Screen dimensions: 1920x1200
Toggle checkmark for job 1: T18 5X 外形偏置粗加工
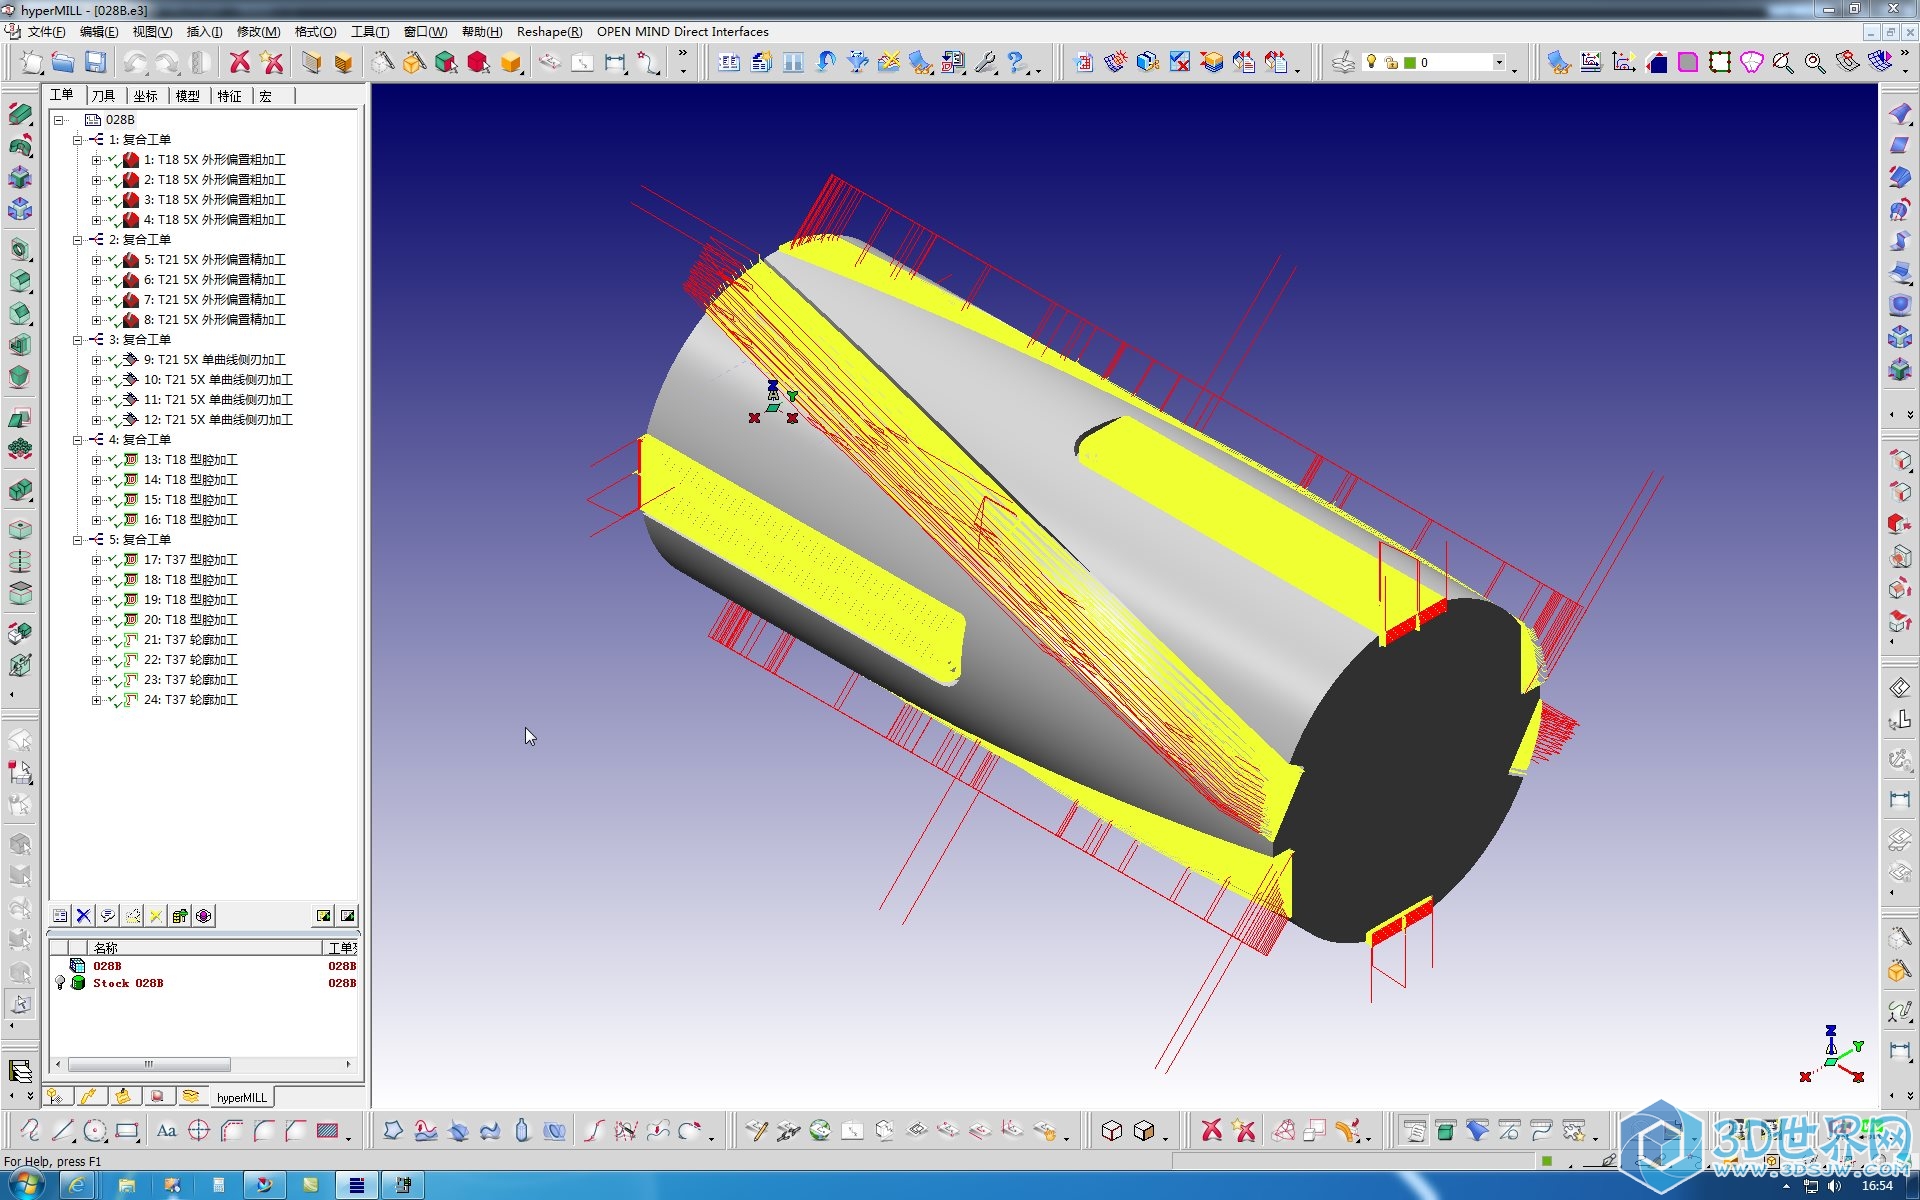pos(113,160)
